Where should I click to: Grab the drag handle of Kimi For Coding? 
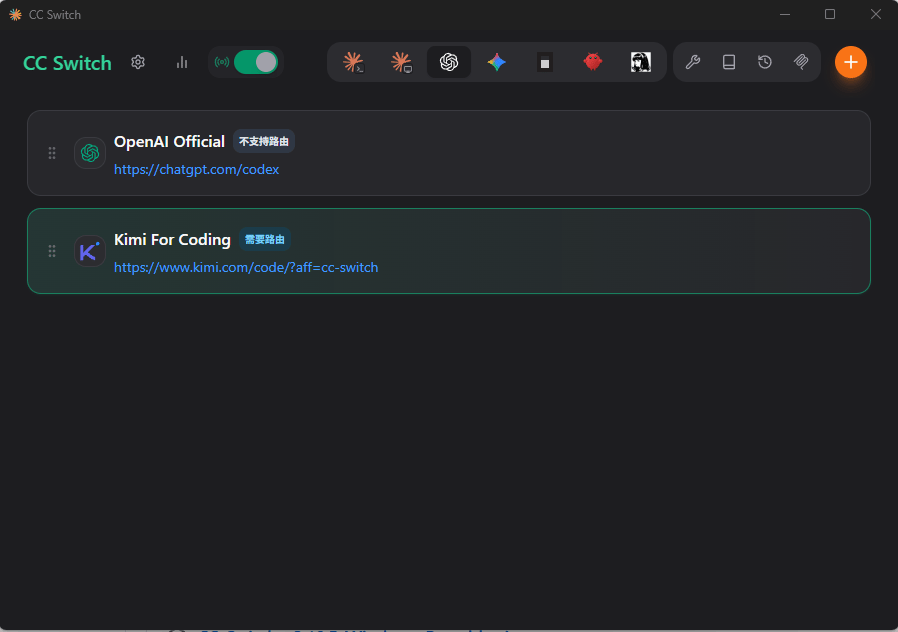click(52, 251)
